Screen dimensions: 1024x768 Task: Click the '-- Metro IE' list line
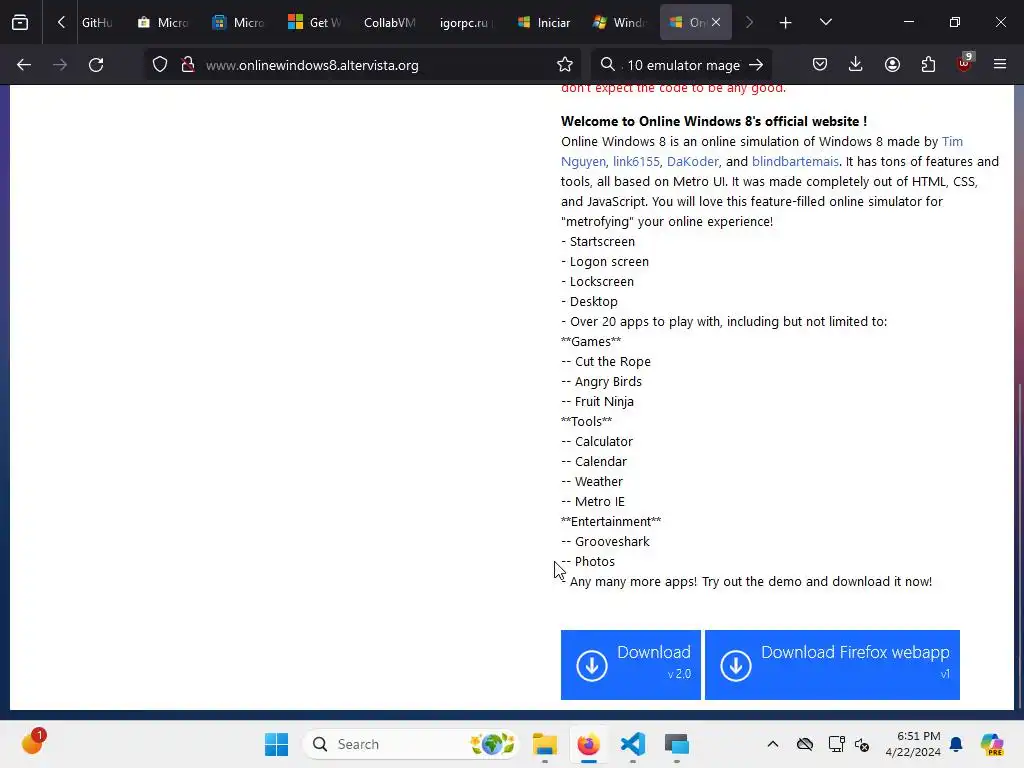(592, 502)
